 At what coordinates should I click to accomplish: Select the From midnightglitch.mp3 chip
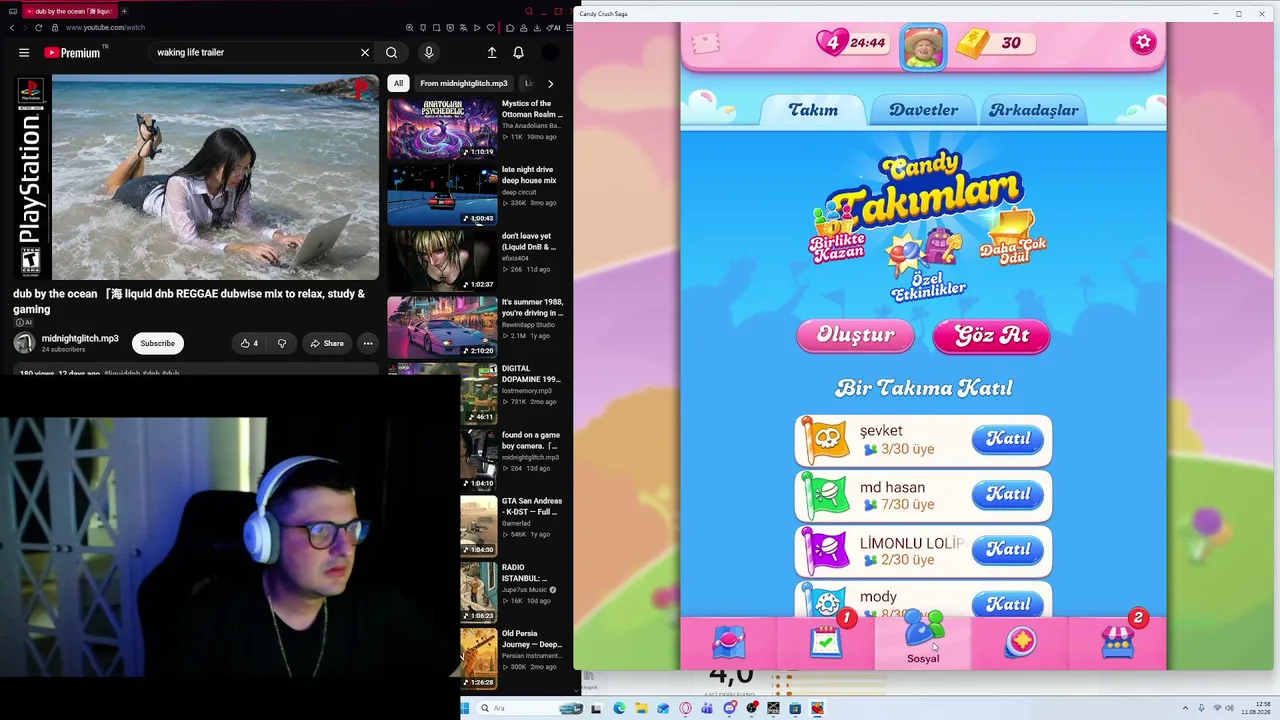tap(463, 83)
